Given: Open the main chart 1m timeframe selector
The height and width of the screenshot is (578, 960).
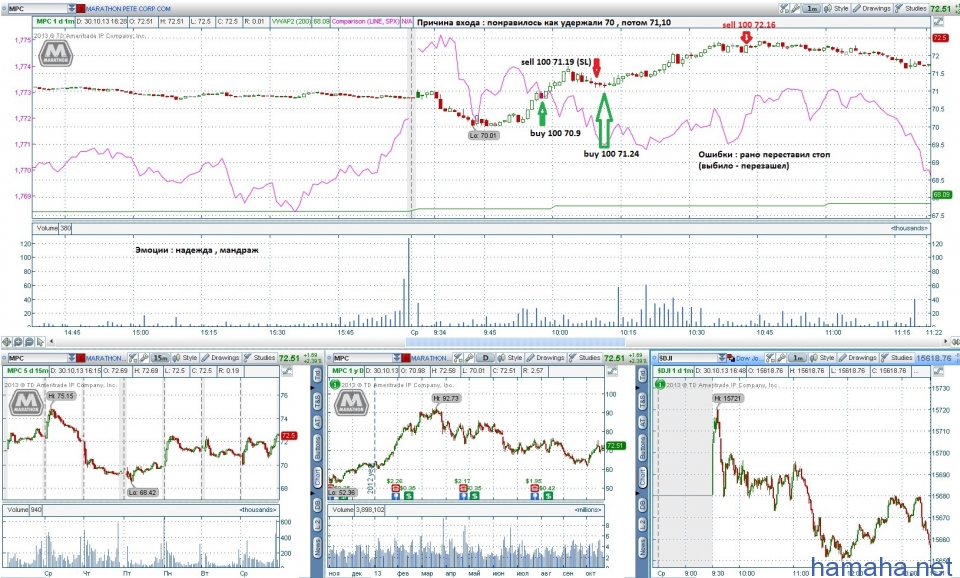Looking at the screenshot, I should coord(812,9).
